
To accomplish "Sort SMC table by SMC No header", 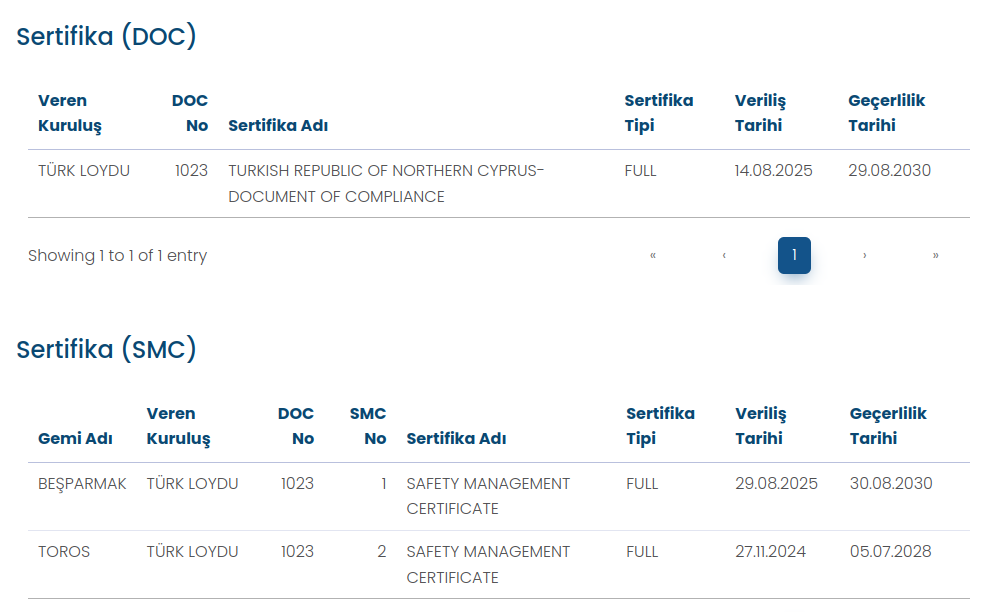I will pos(368,426).
